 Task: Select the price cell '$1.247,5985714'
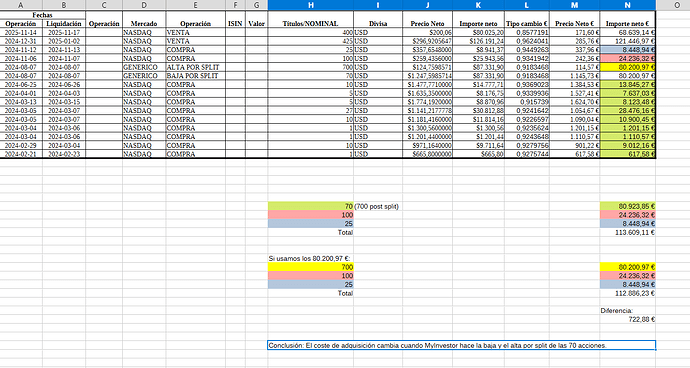coord(427,76)
